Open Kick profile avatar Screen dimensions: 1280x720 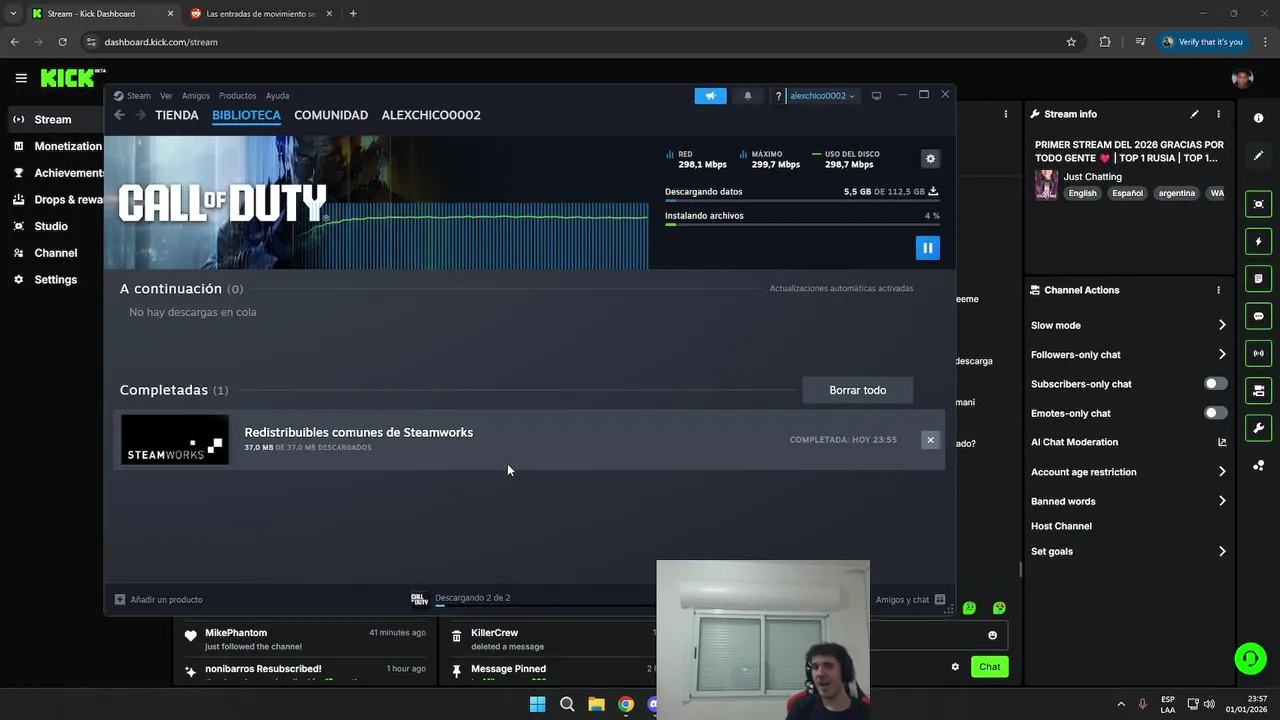(x=1242, y=79)
